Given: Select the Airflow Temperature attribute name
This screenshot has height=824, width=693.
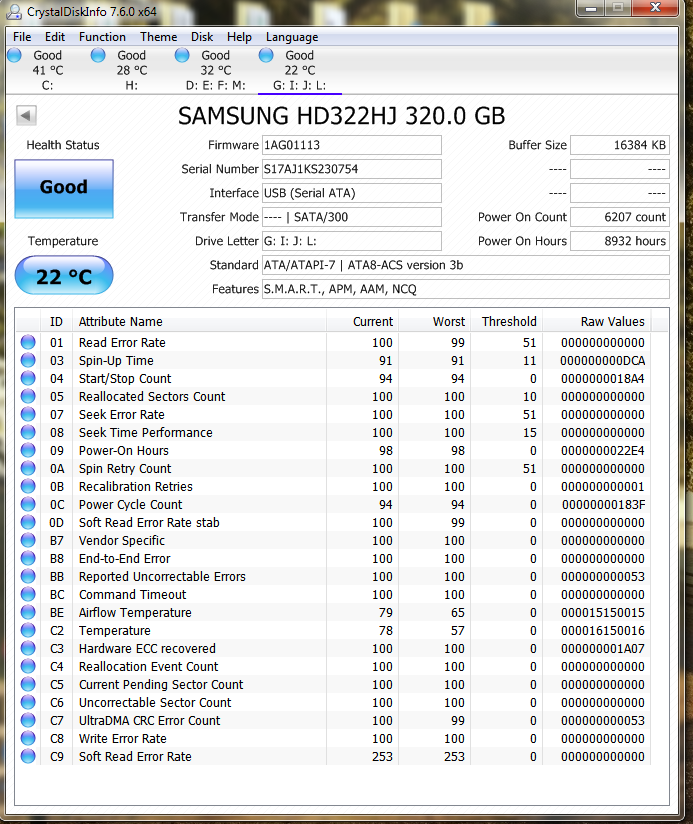Looking at the screenshot, I should click(135, 612).
